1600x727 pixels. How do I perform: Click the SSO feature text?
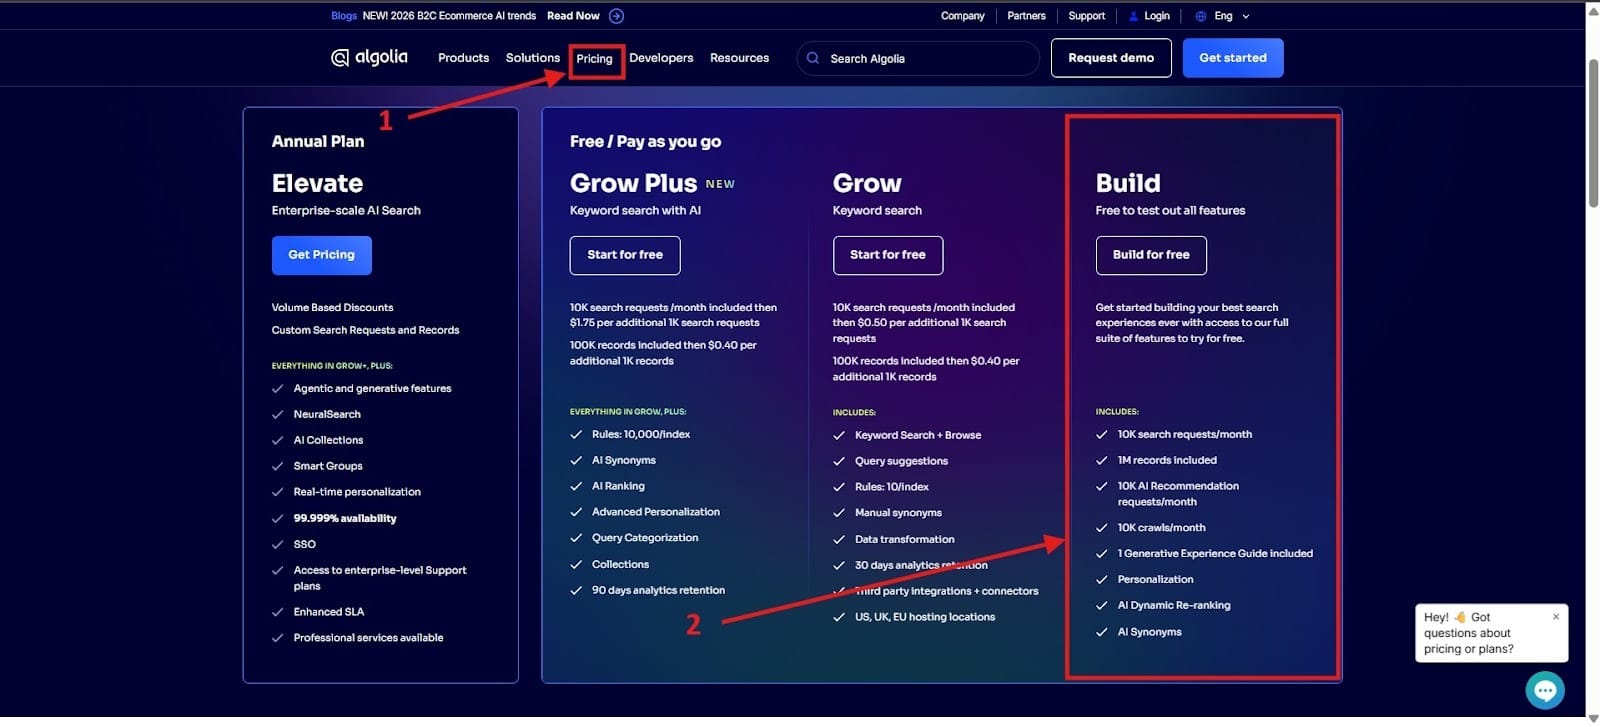305,544
